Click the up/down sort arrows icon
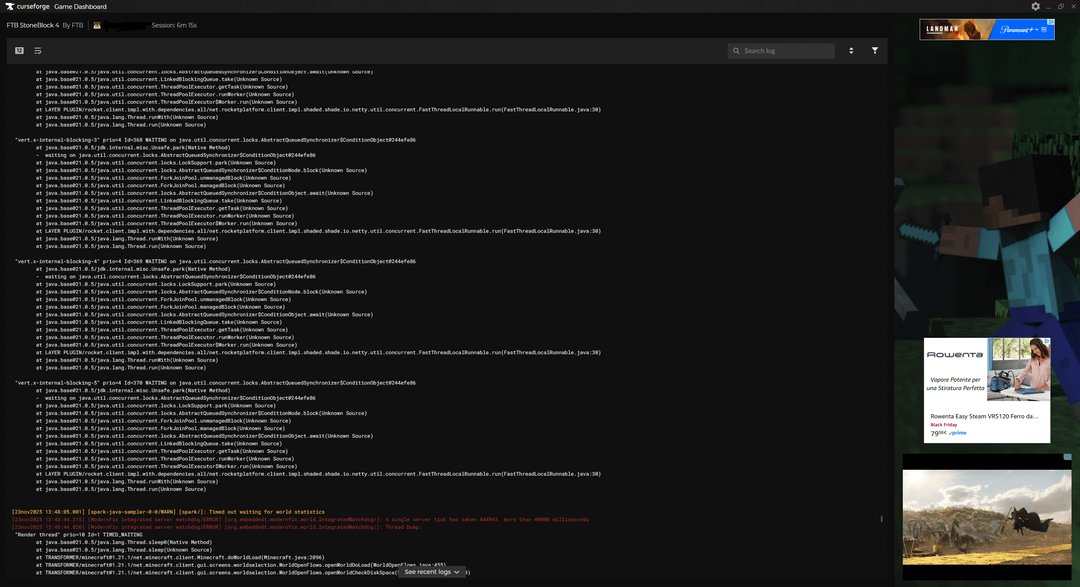Image resolution: width=1080 pixels, height=587 pixels. [851, 50]
